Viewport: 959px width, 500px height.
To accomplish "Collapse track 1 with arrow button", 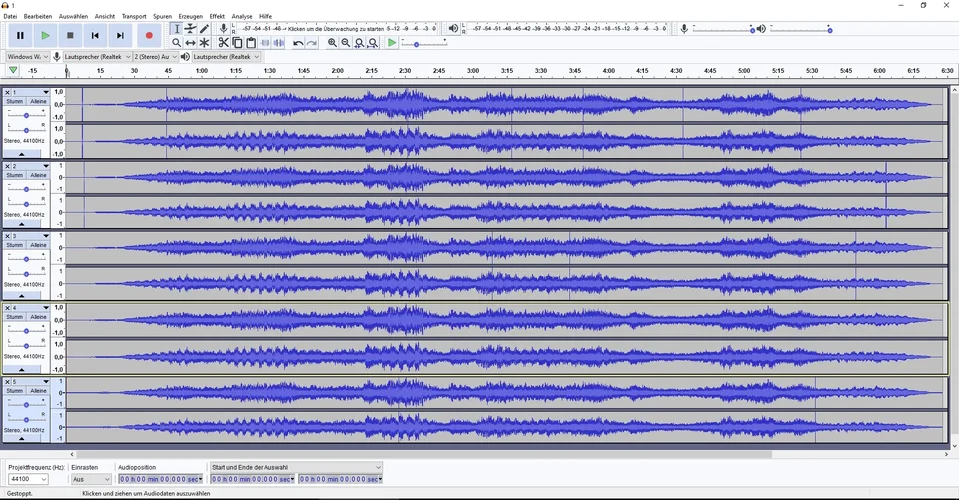I will (x=22, y=154).
